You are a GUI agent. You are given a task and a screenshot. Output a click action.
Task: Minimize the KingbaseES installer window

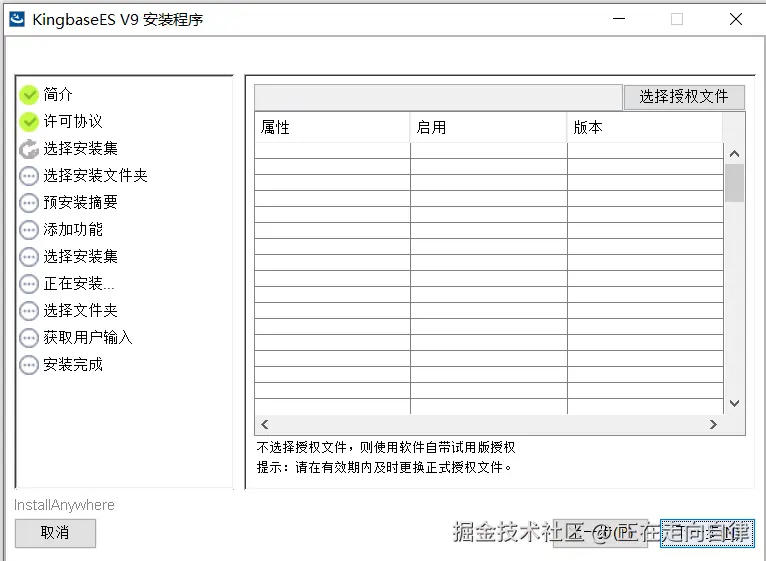619,19
